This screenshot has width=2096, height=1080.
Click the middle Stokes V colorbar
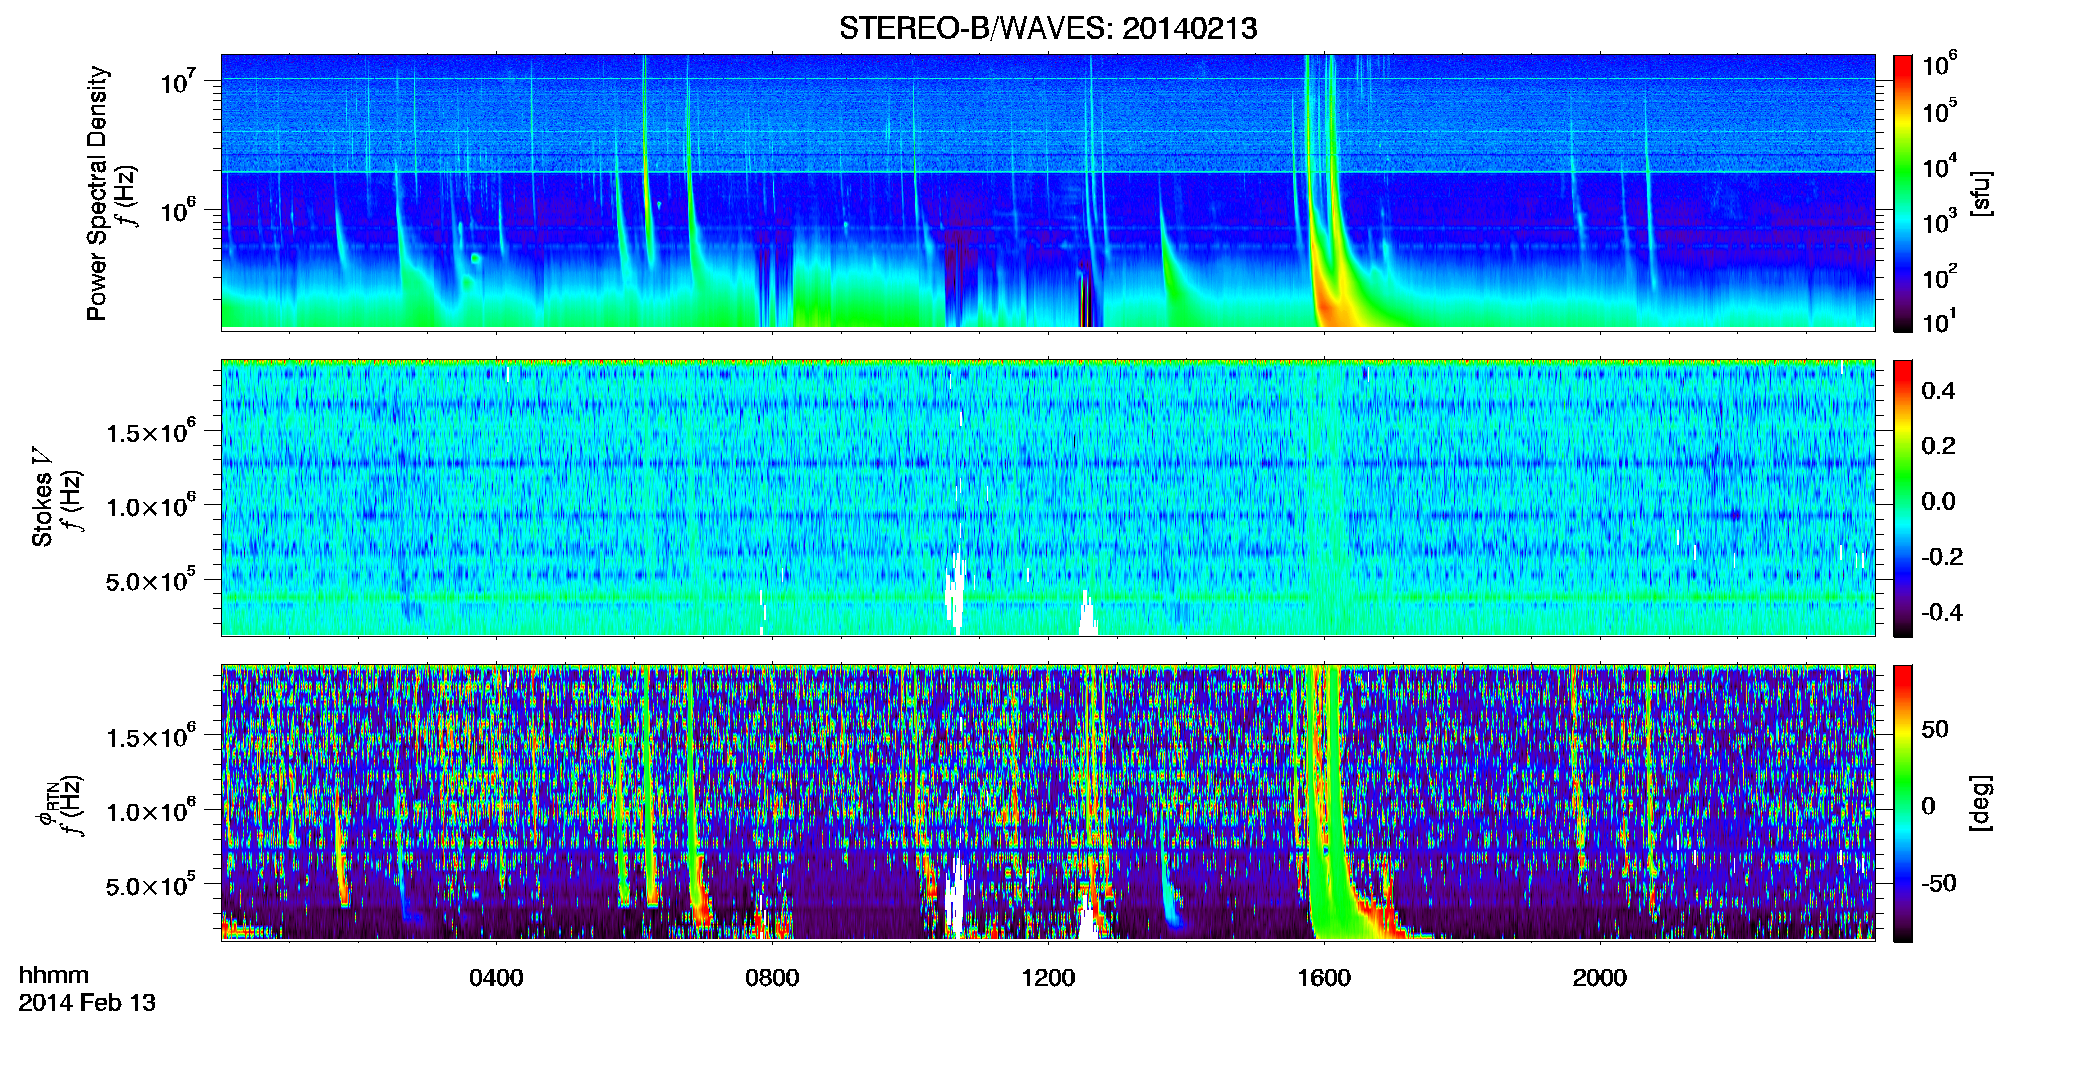(x=1903, y=498)
